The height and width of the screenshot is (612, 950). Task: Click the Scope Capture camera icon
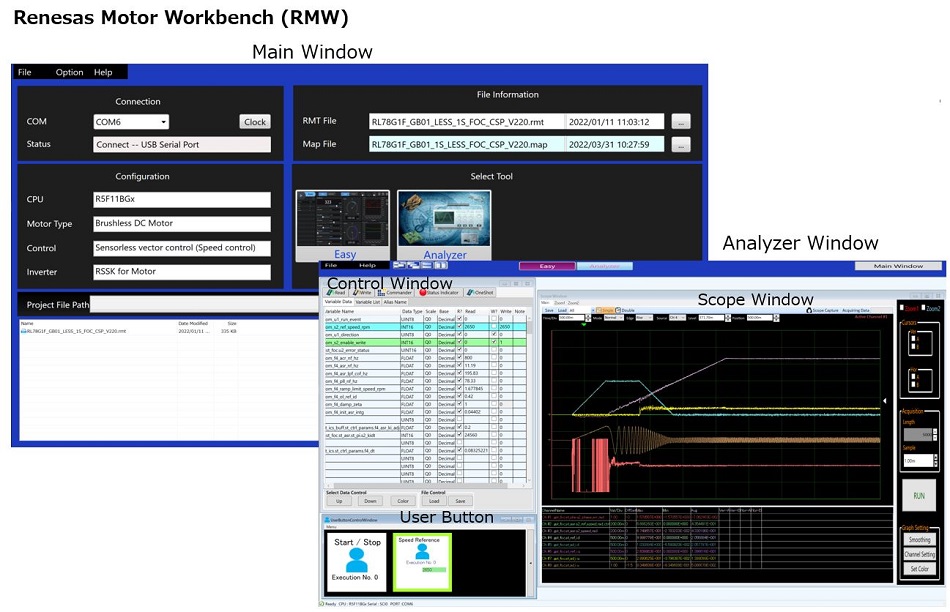pyautogui.click(x=809, y=310)
